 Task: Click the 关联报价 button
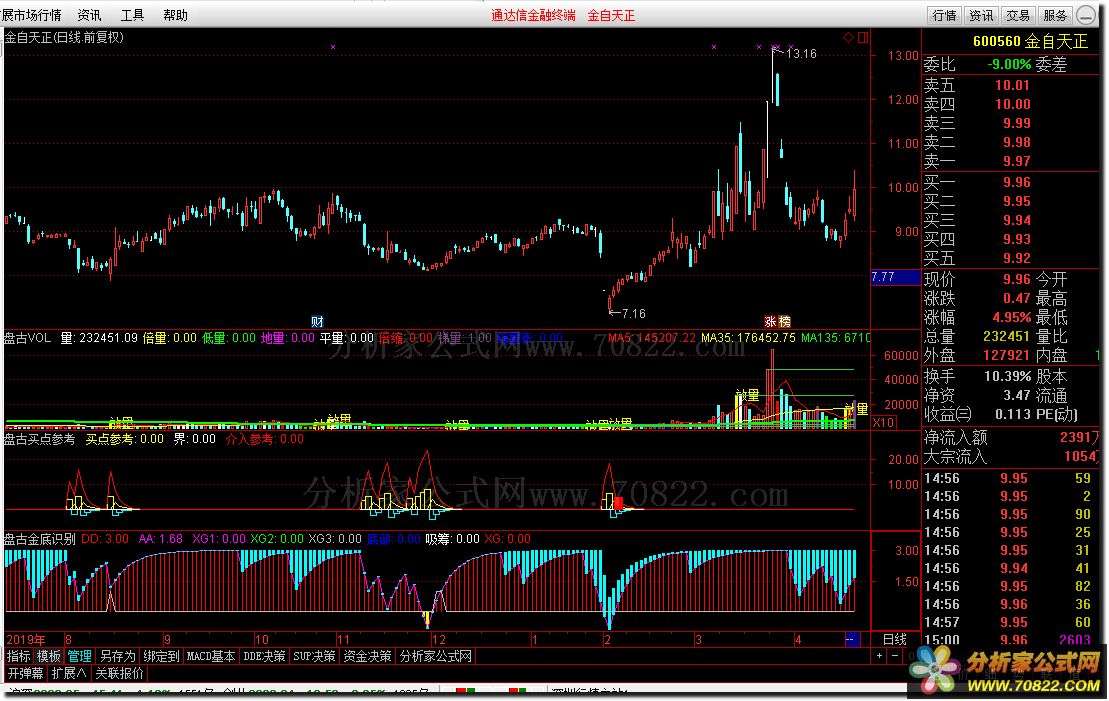120,673
